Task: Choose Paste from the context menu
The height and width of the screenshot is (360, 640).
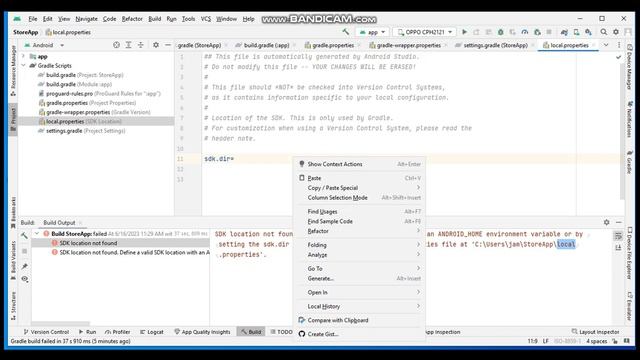Action: pos(359,178)
